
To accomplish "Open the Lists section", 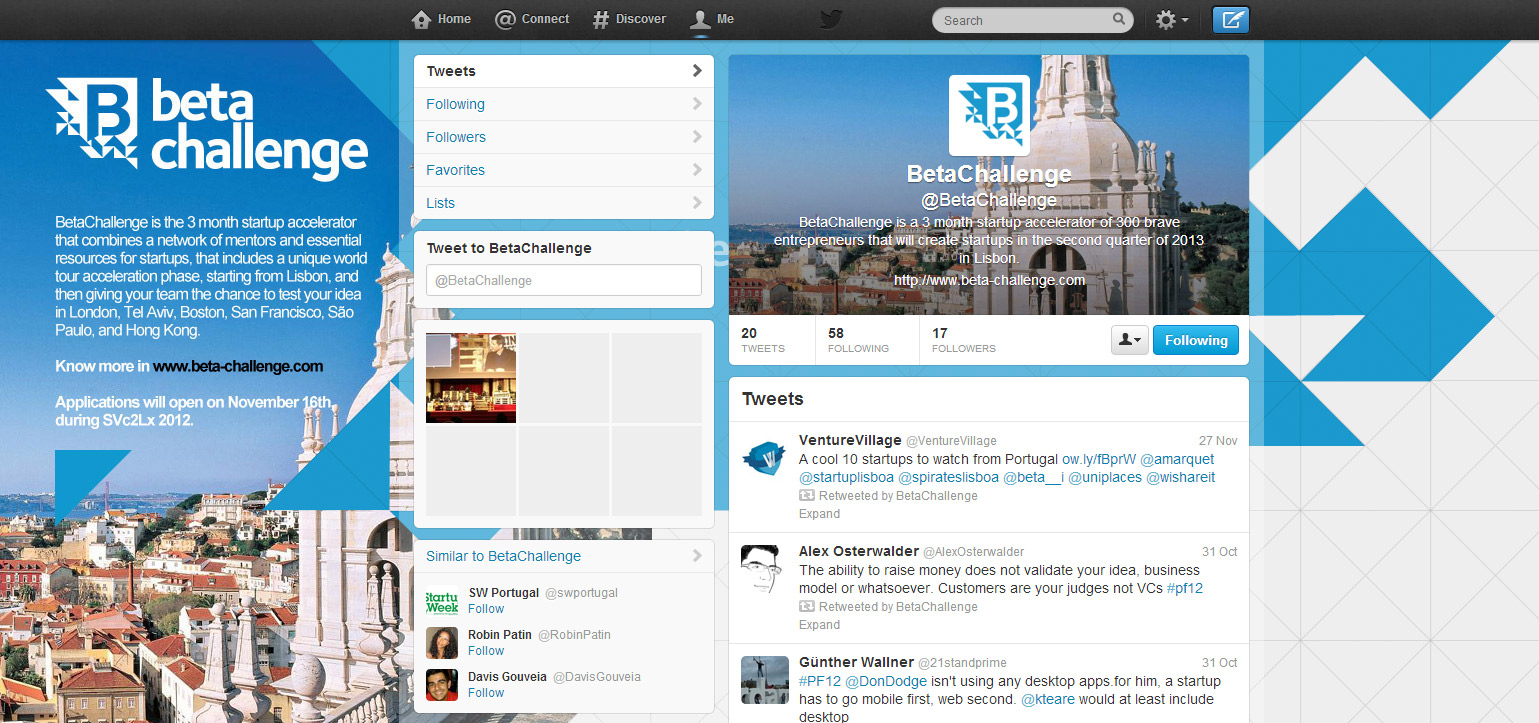I will coord(440,203).
